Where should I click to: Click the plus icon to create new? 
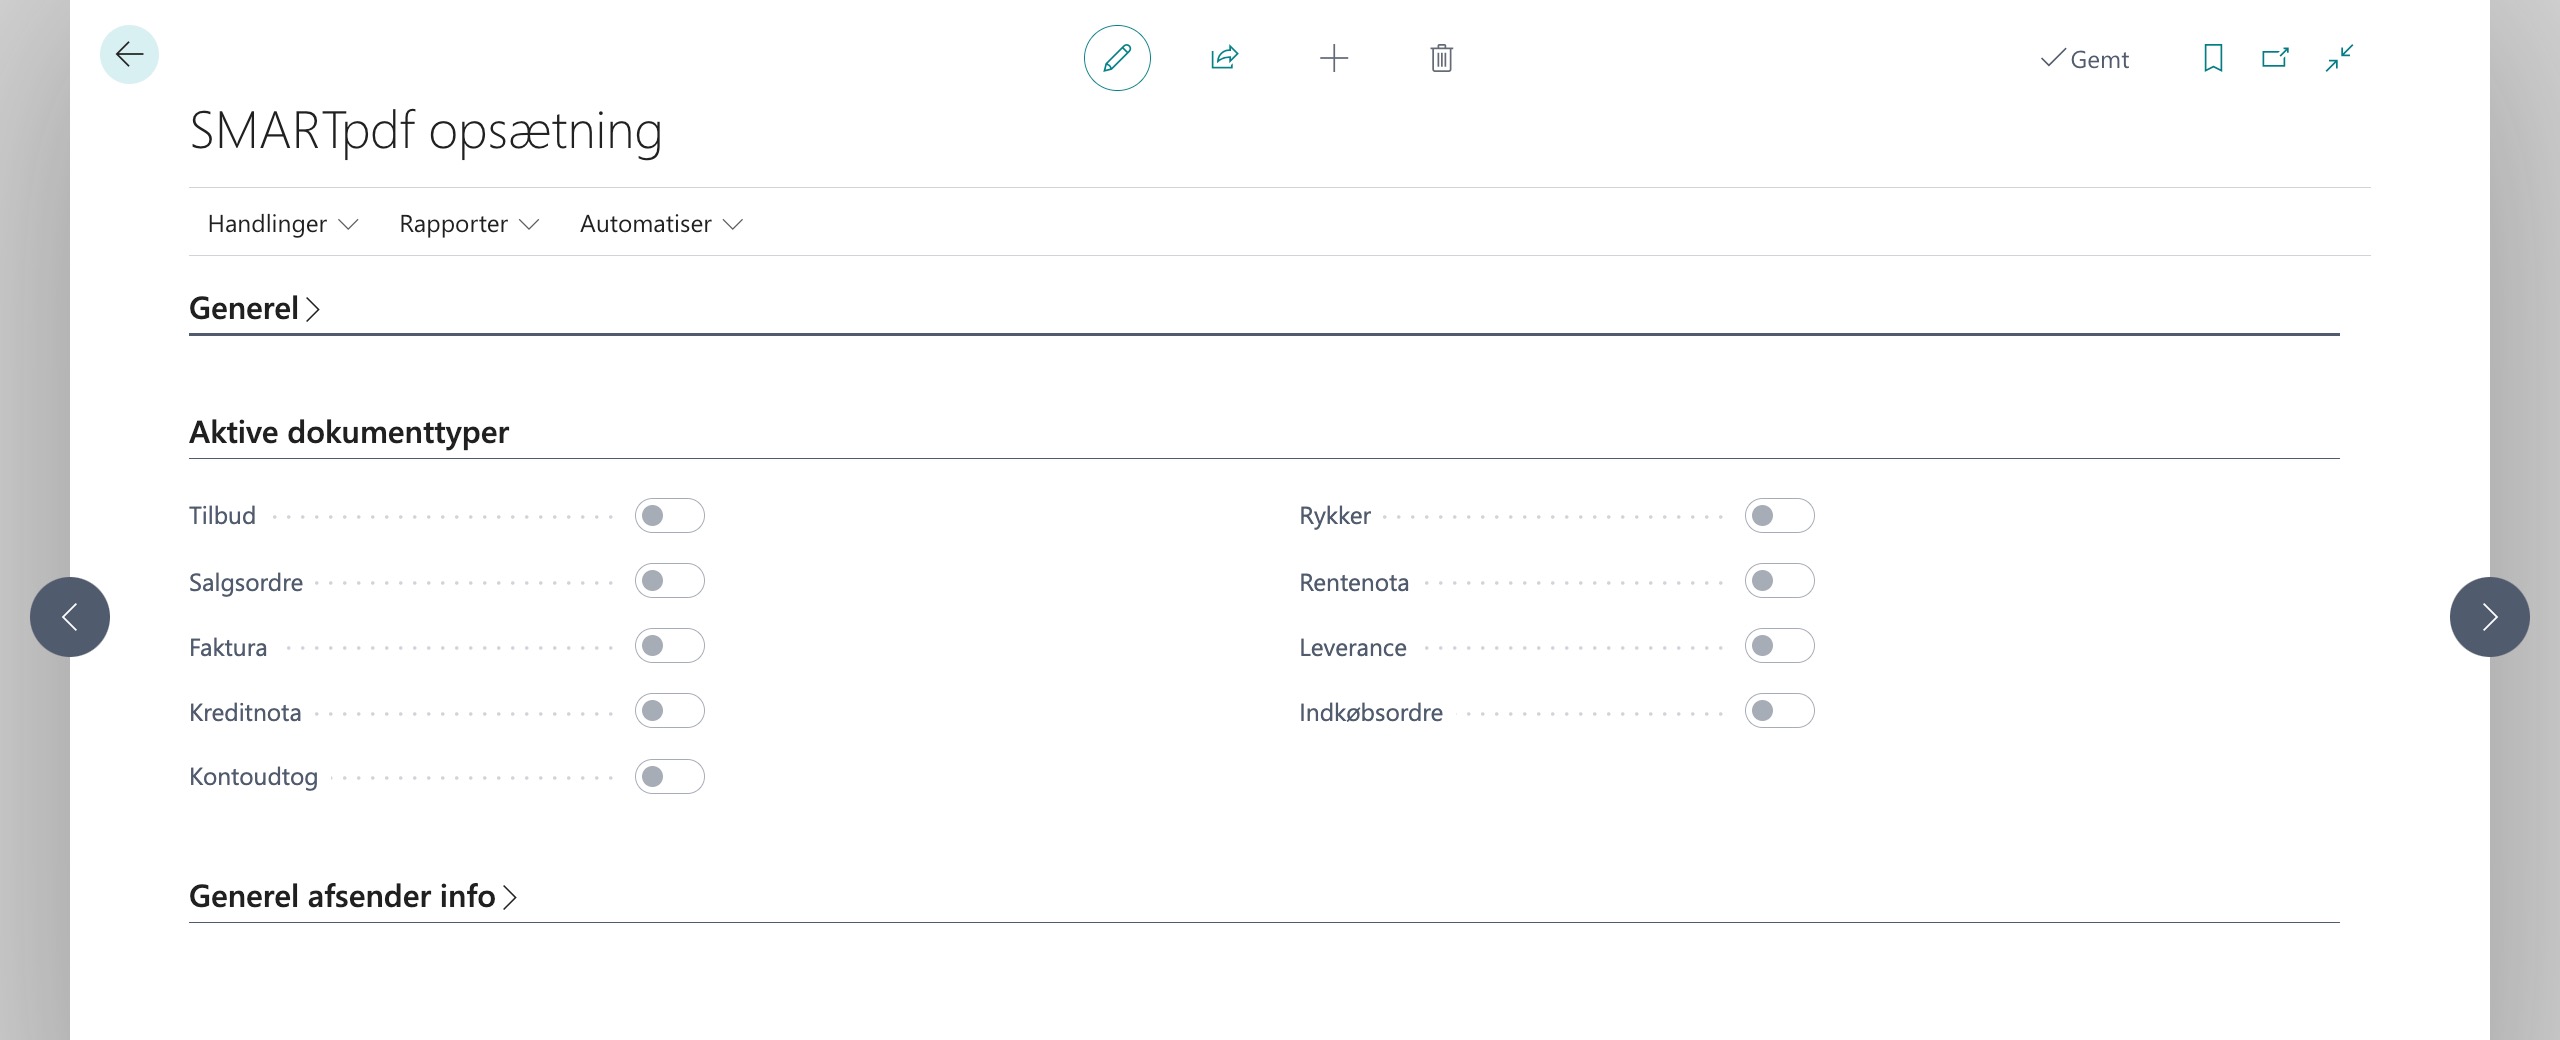(1333, 58)
